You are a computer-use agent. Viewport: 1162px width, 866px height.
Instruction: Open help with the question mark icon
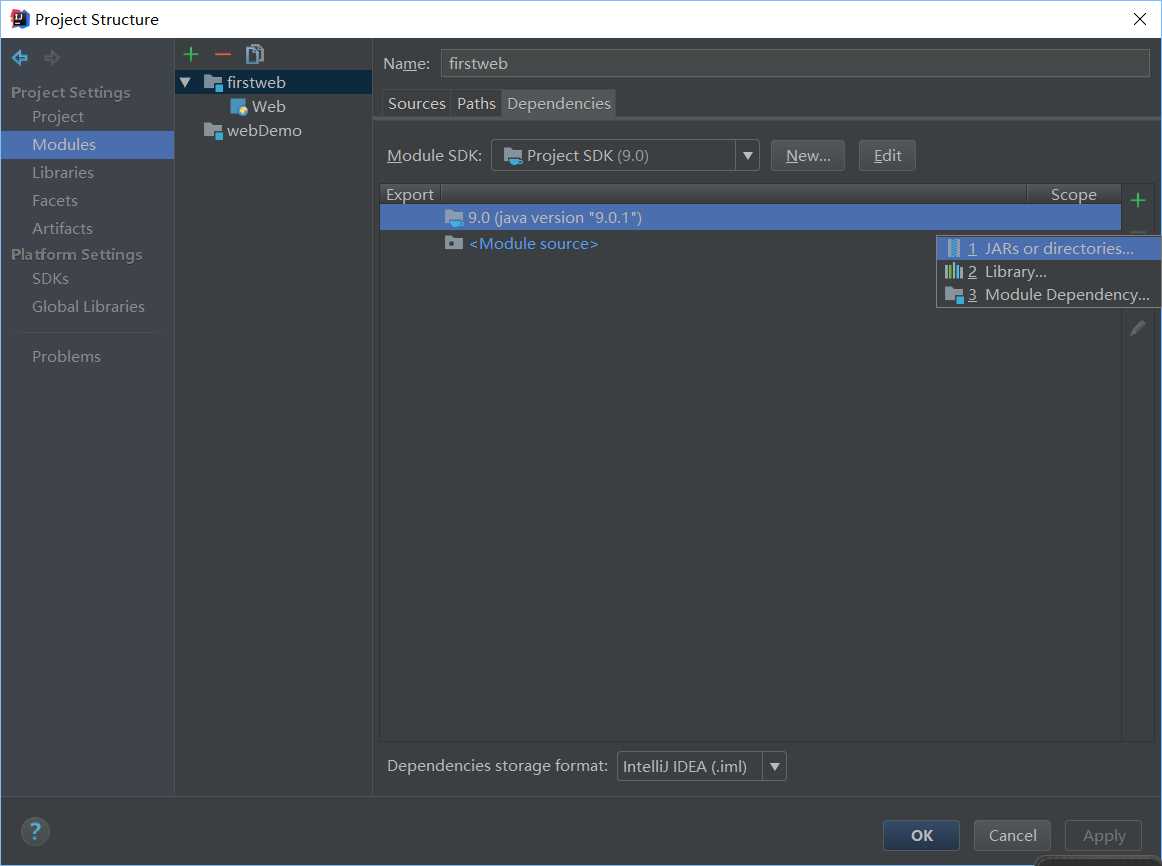[x=35, y=831]
